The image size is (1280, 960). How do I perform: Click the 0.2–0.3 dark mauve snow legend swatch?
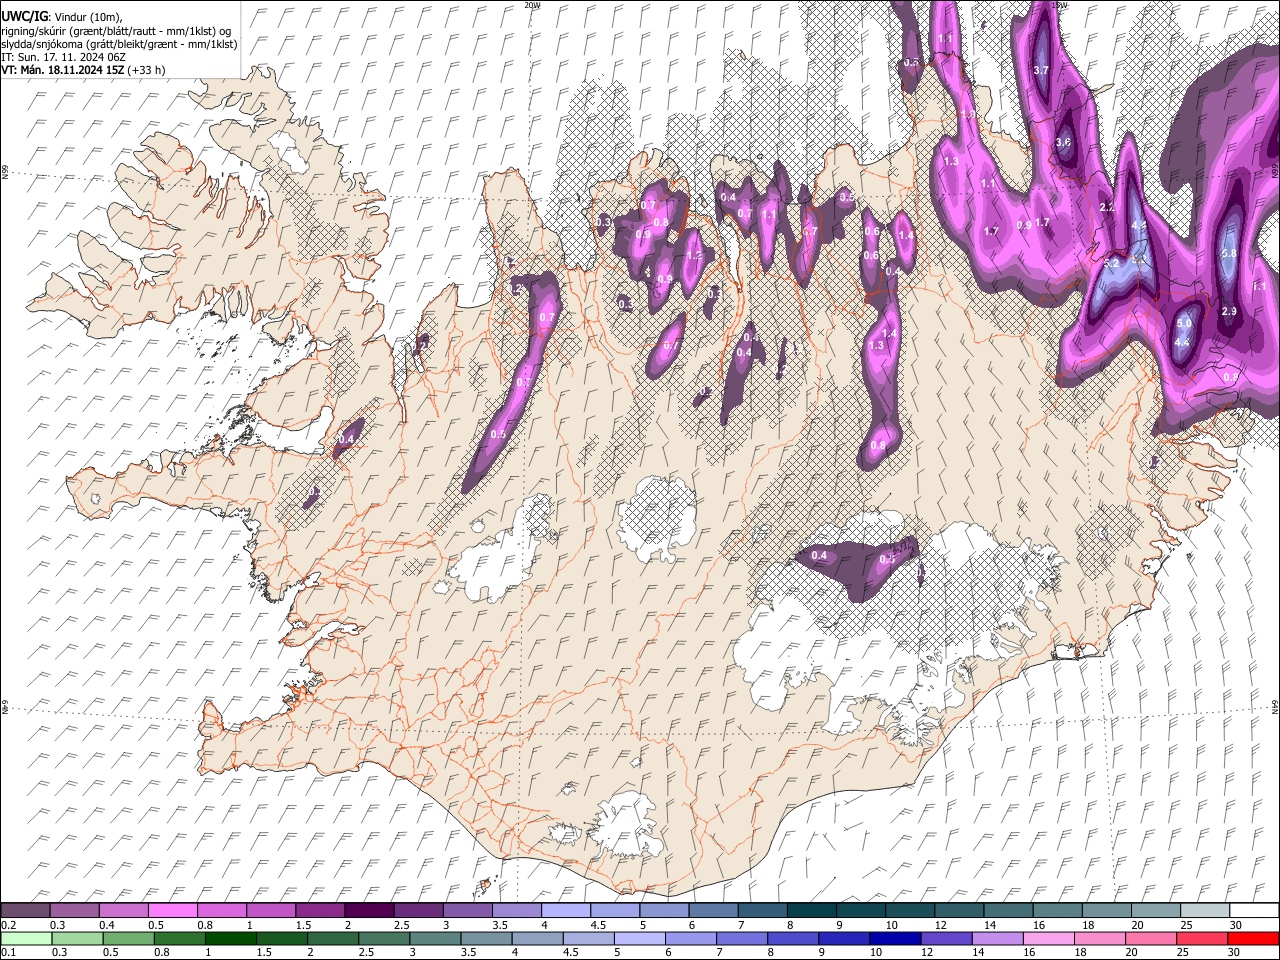(26, 910)
